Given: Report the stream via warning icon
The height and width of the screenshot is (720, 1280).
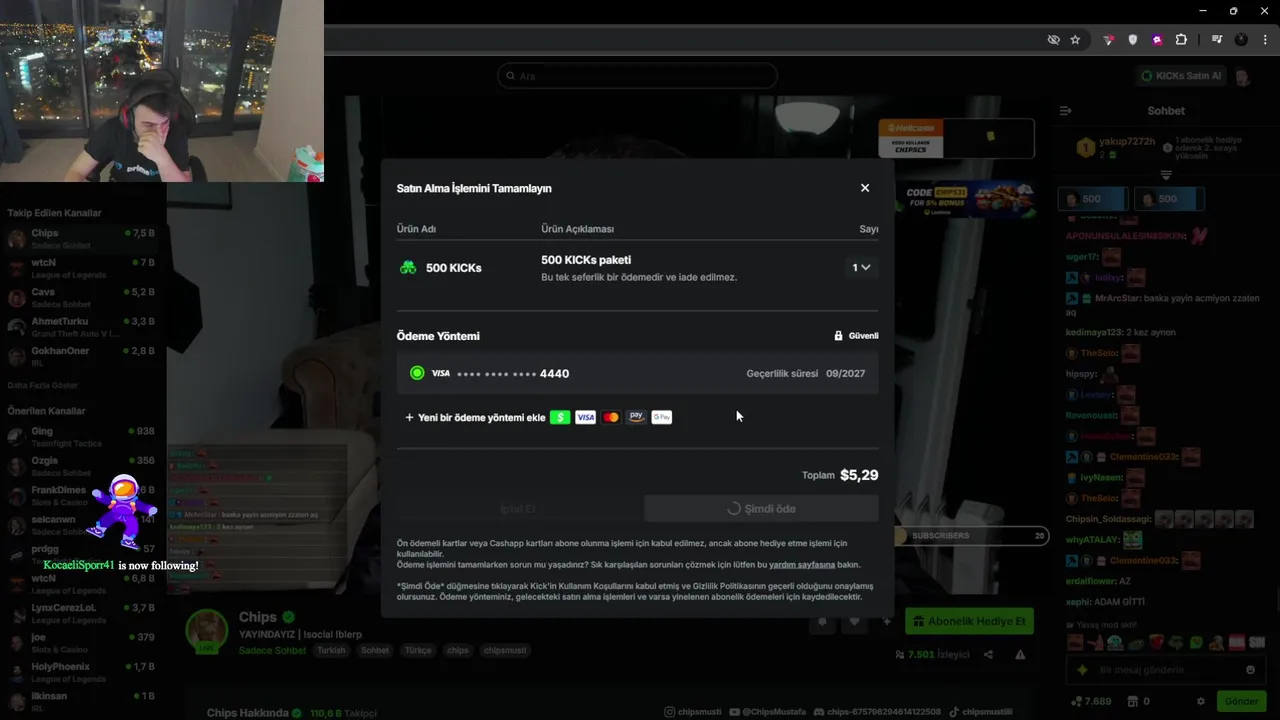Looking at the screenshot, I should 1020,655.
